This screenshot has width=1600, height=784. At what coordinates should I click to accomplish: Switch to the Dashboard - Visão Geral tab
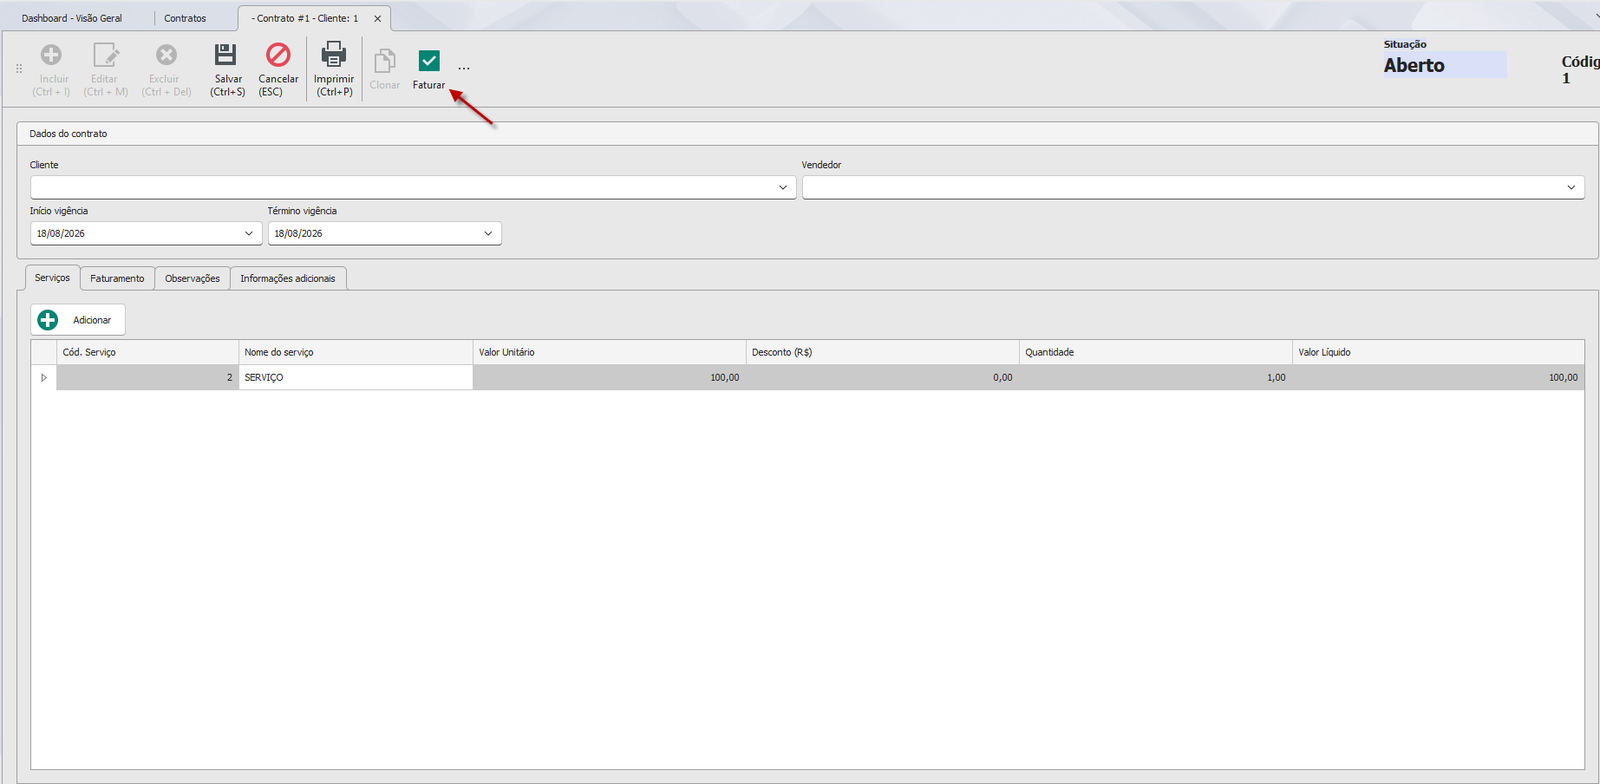[x=72, y=18]
